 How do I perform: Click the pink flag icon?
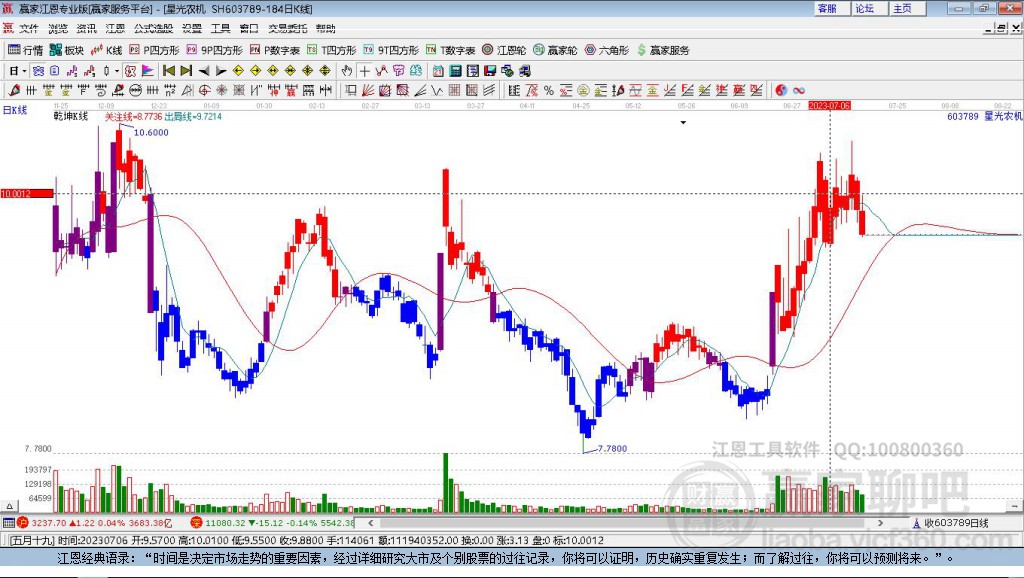pyautogui.click(x=148, y=71)
